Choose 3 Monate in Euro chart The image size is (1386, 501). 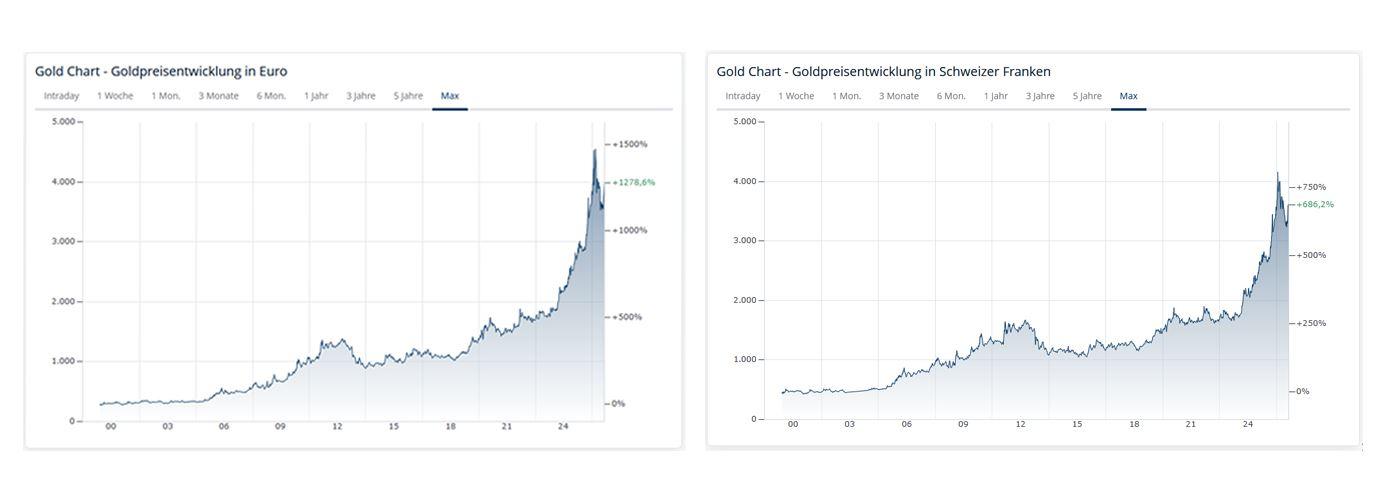tap(218, 96)
